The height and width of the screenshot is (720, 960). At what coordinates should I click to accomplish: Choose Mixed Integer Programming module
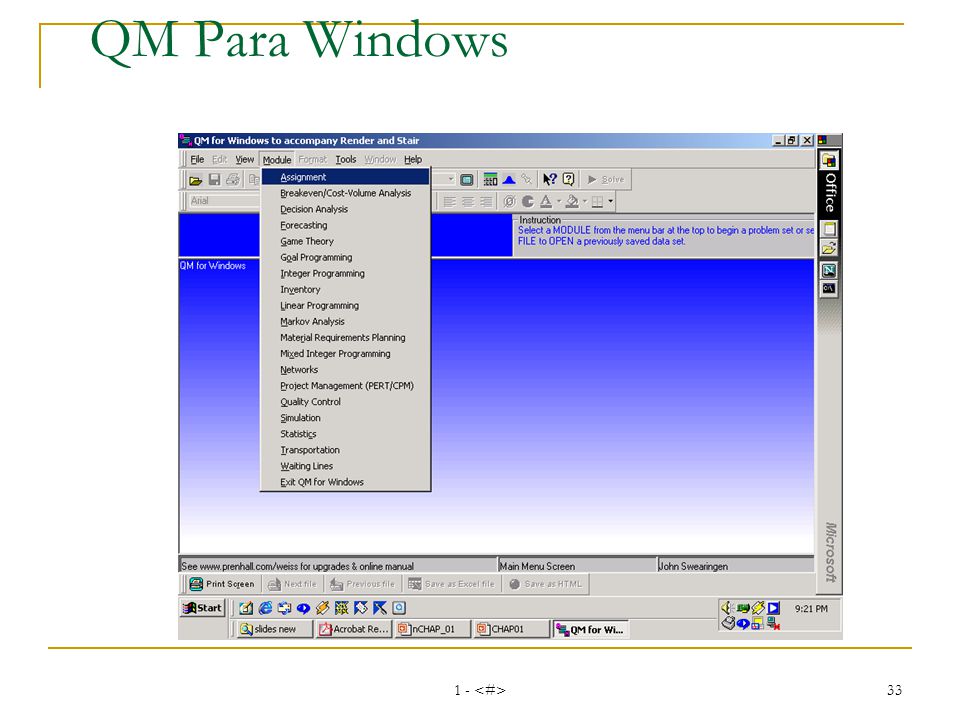(345, 353)
